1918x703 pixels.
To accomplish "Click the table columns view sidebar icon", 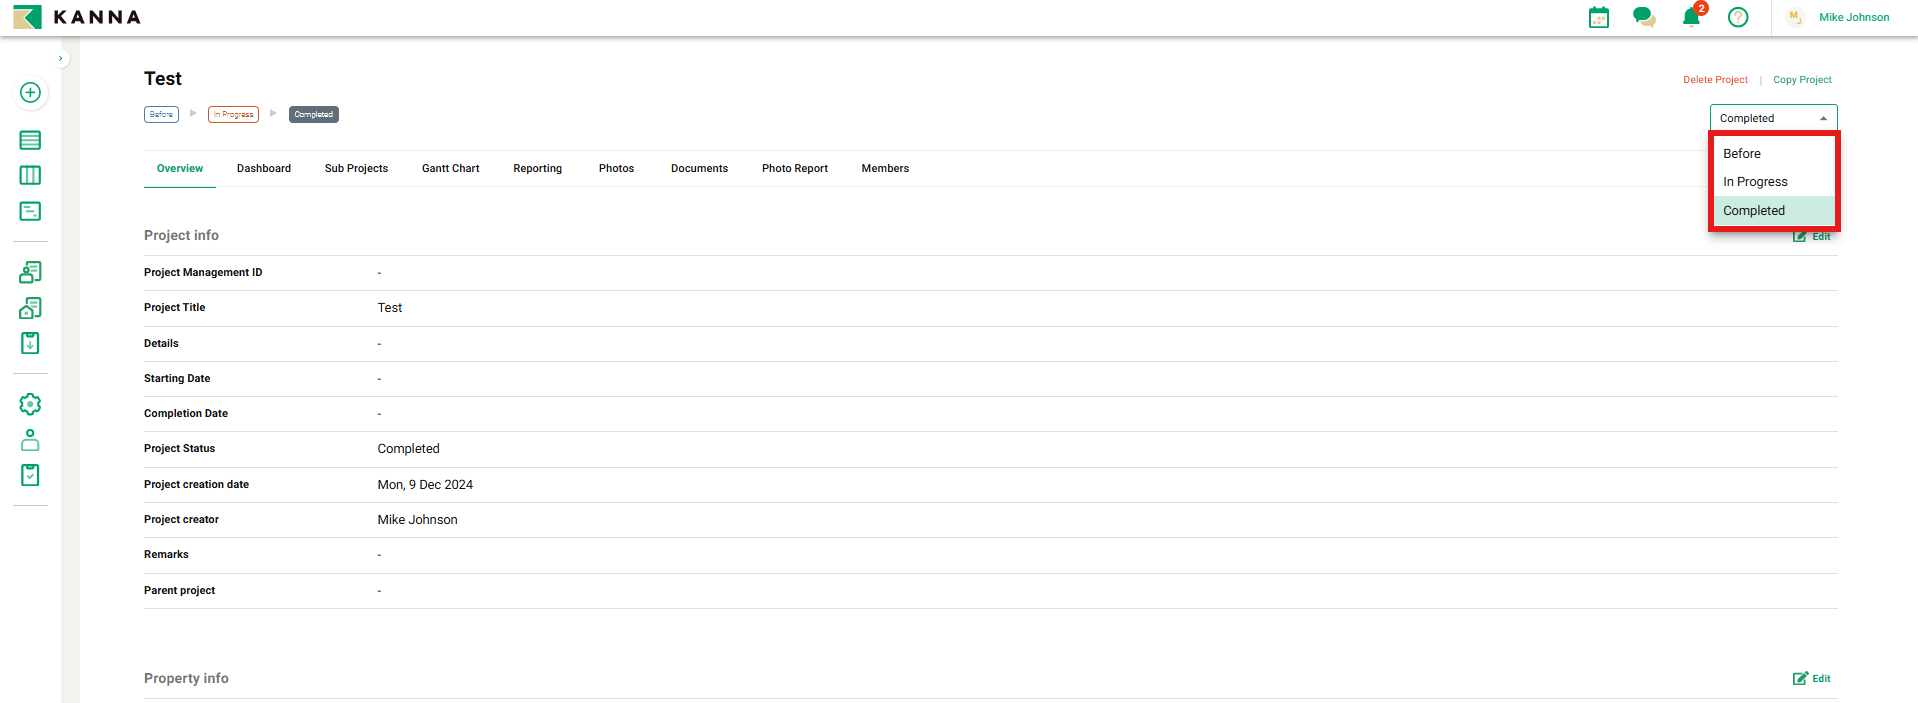I will click(30, 176).
